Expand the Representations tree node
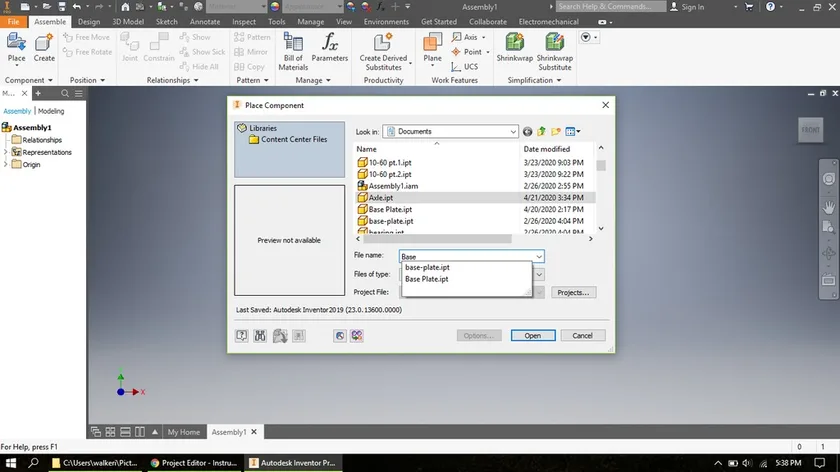The image size is (840, 472). click(6, 152)
